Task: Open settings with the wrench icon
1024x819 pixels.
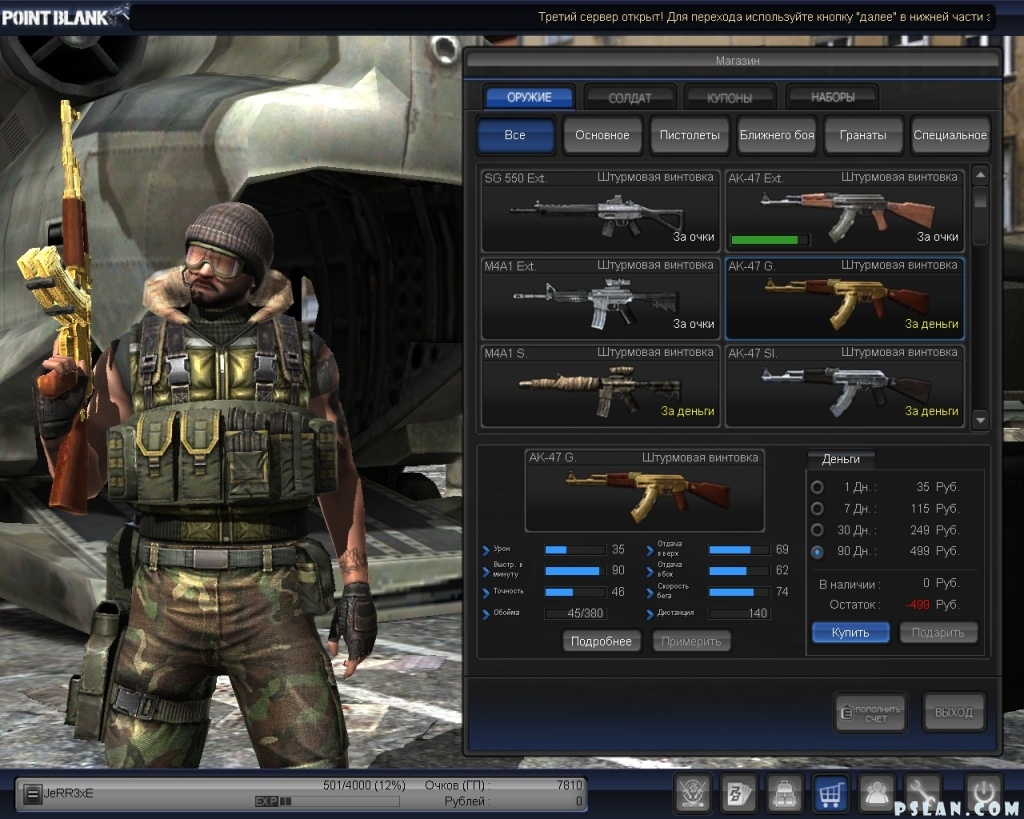Action: coord(923,792)
